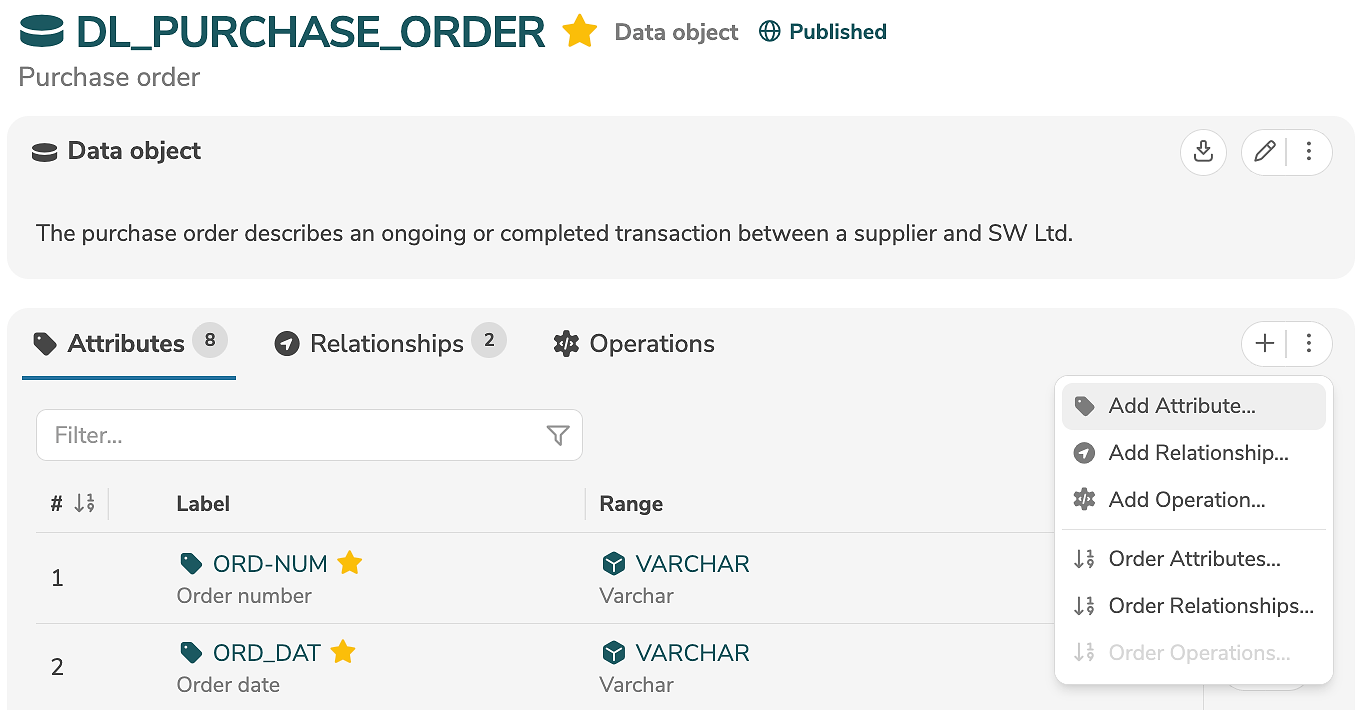The height and width of the screenshot is (710, 1362).
Task: Click the pencil edit icon
Action: point(1265,152)
